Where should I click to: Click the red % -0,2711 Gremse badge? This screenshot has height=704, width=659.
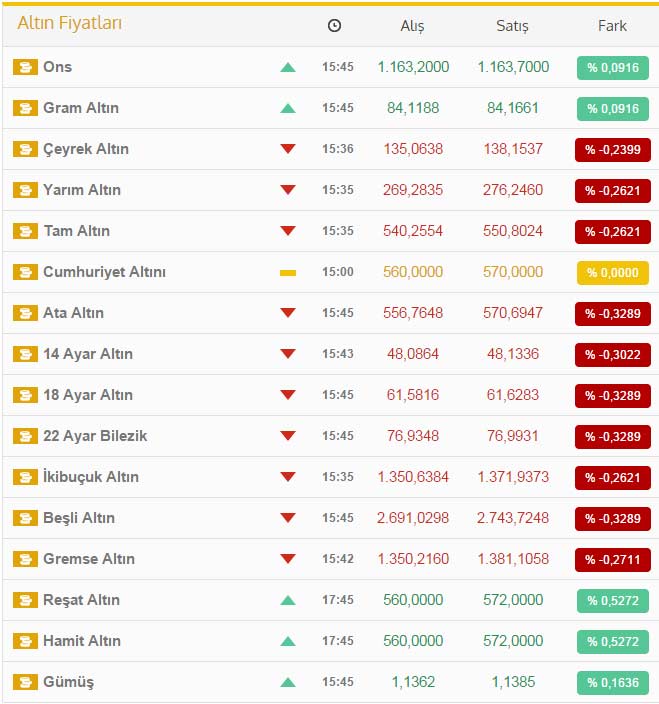pyautogui.click(x=613, y=560)
